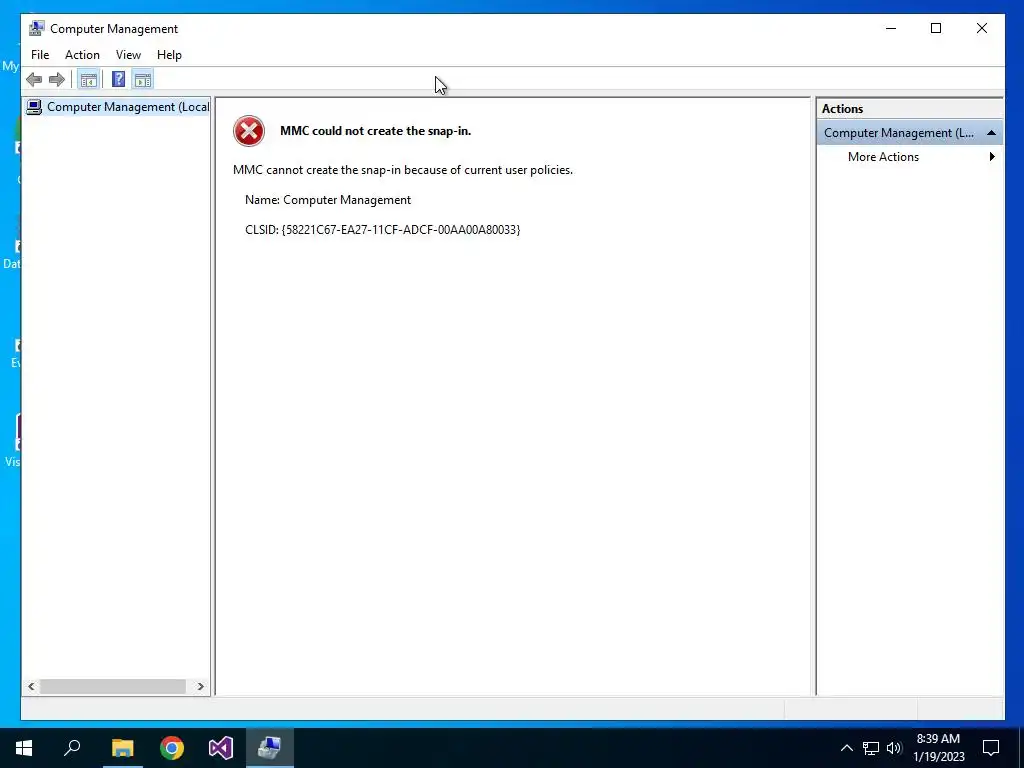Click the red error X icon
Image resolution: width=1024 pixels, height=768 pixels.
[x=249, y=131]
